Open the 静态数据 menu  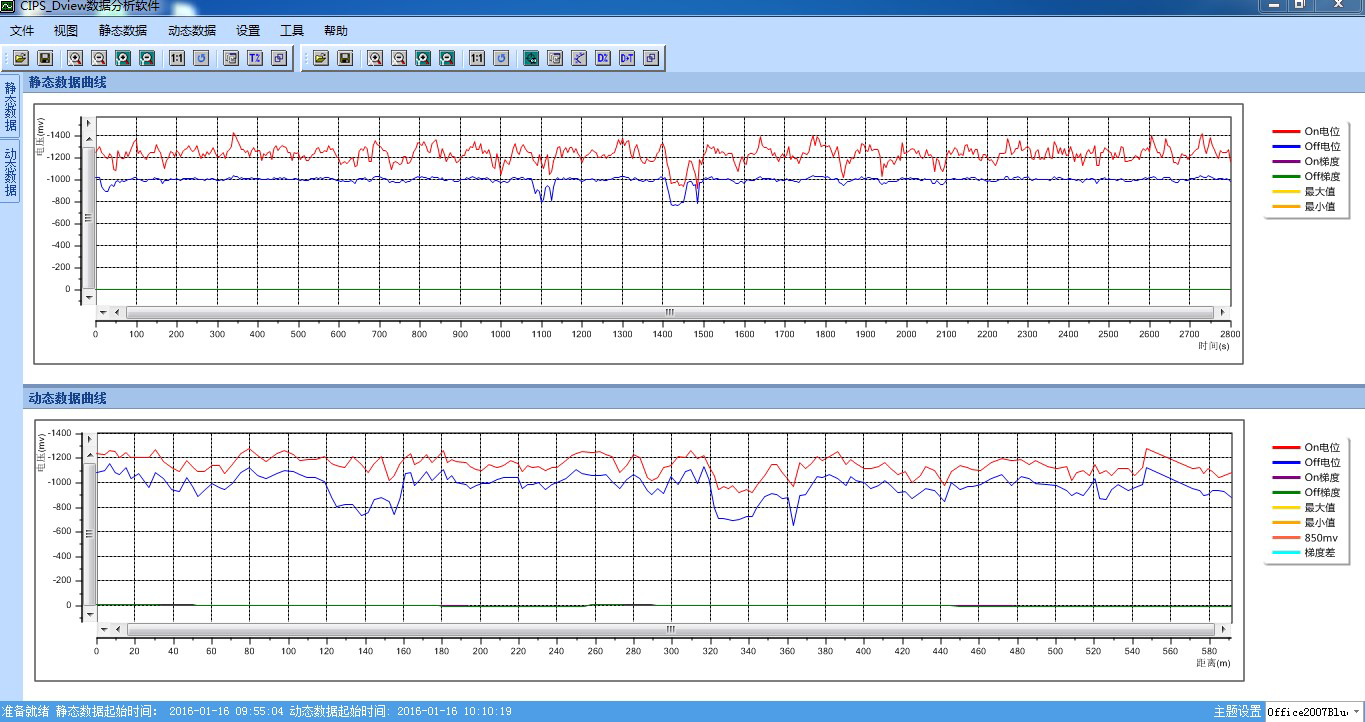point(122,30)
